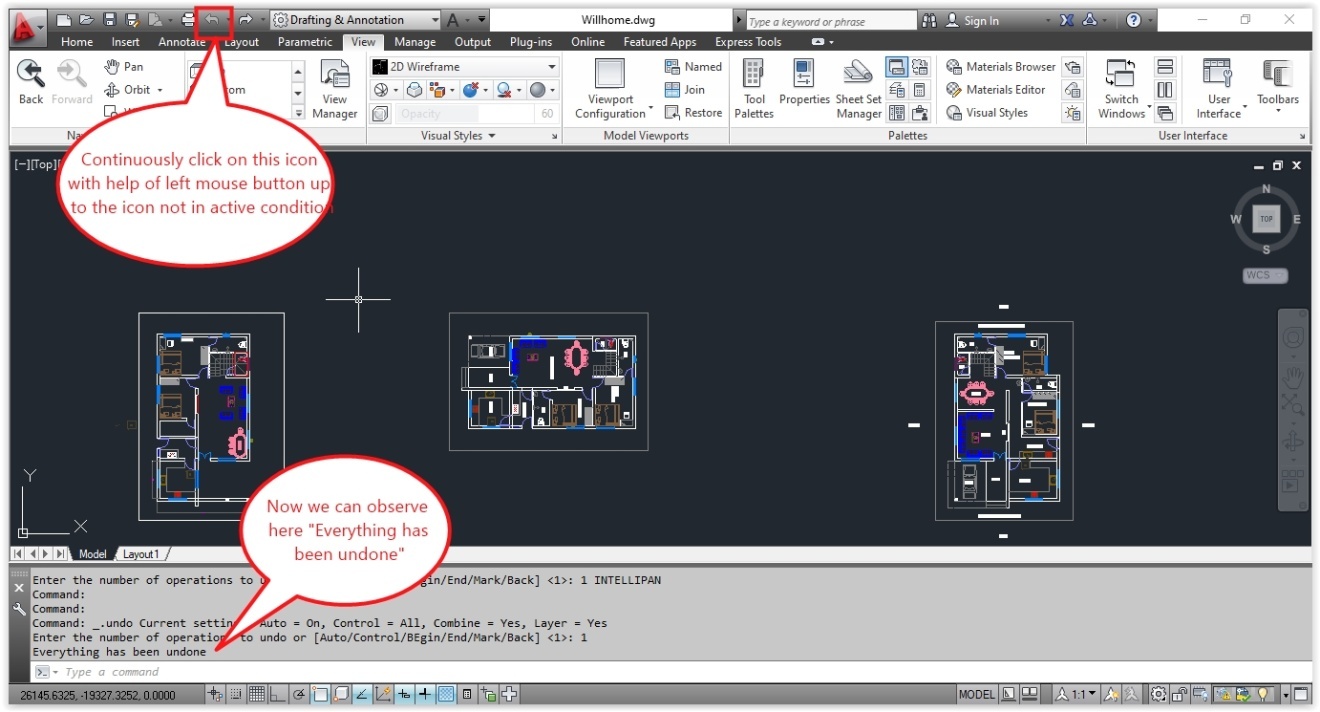Viewport: 1320px width, 712px height.
Task: Switch to the Layout1 tab
Action: click(x=142, y=553)
